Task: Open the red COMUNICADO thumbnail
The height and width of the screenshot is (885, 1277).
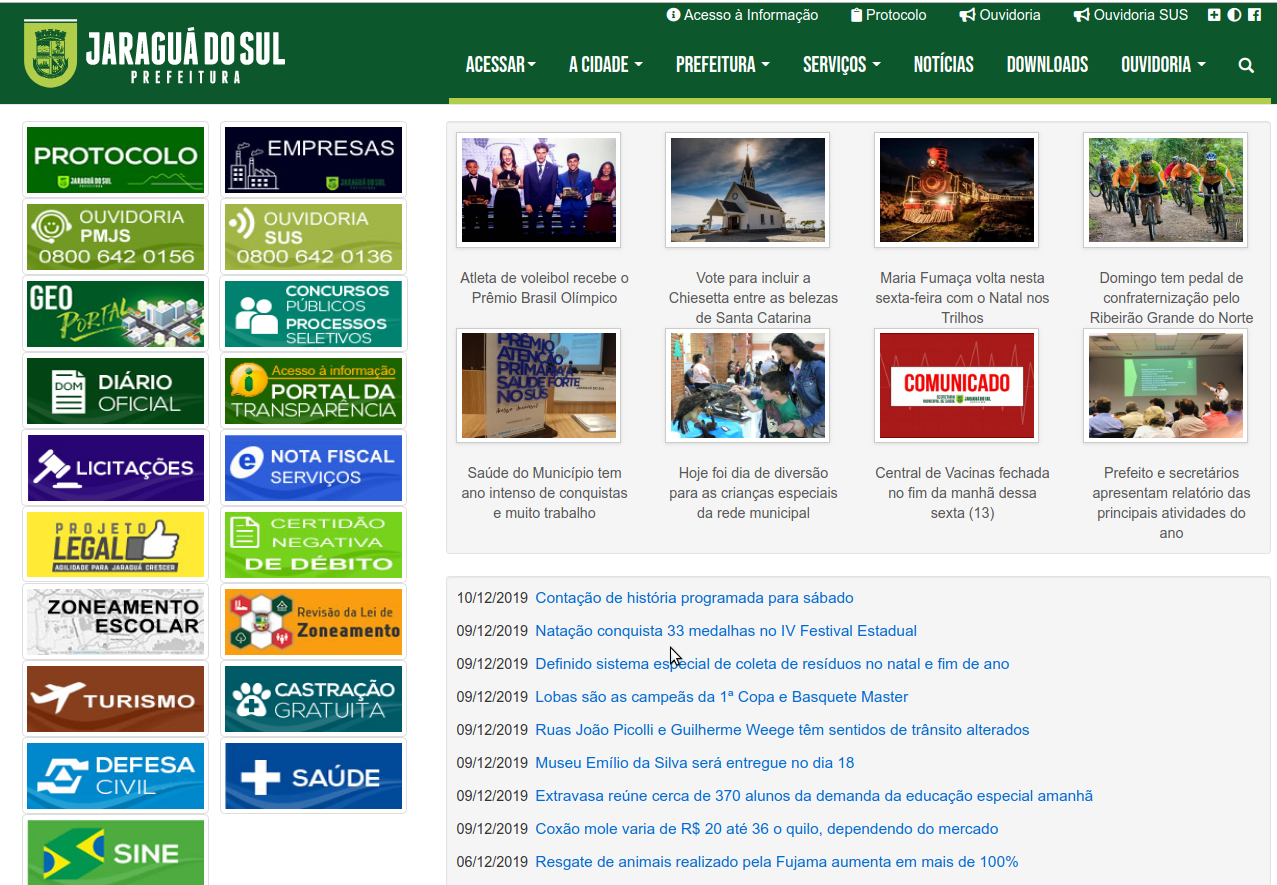Action: pyautogui.click(x=957, y=385)
